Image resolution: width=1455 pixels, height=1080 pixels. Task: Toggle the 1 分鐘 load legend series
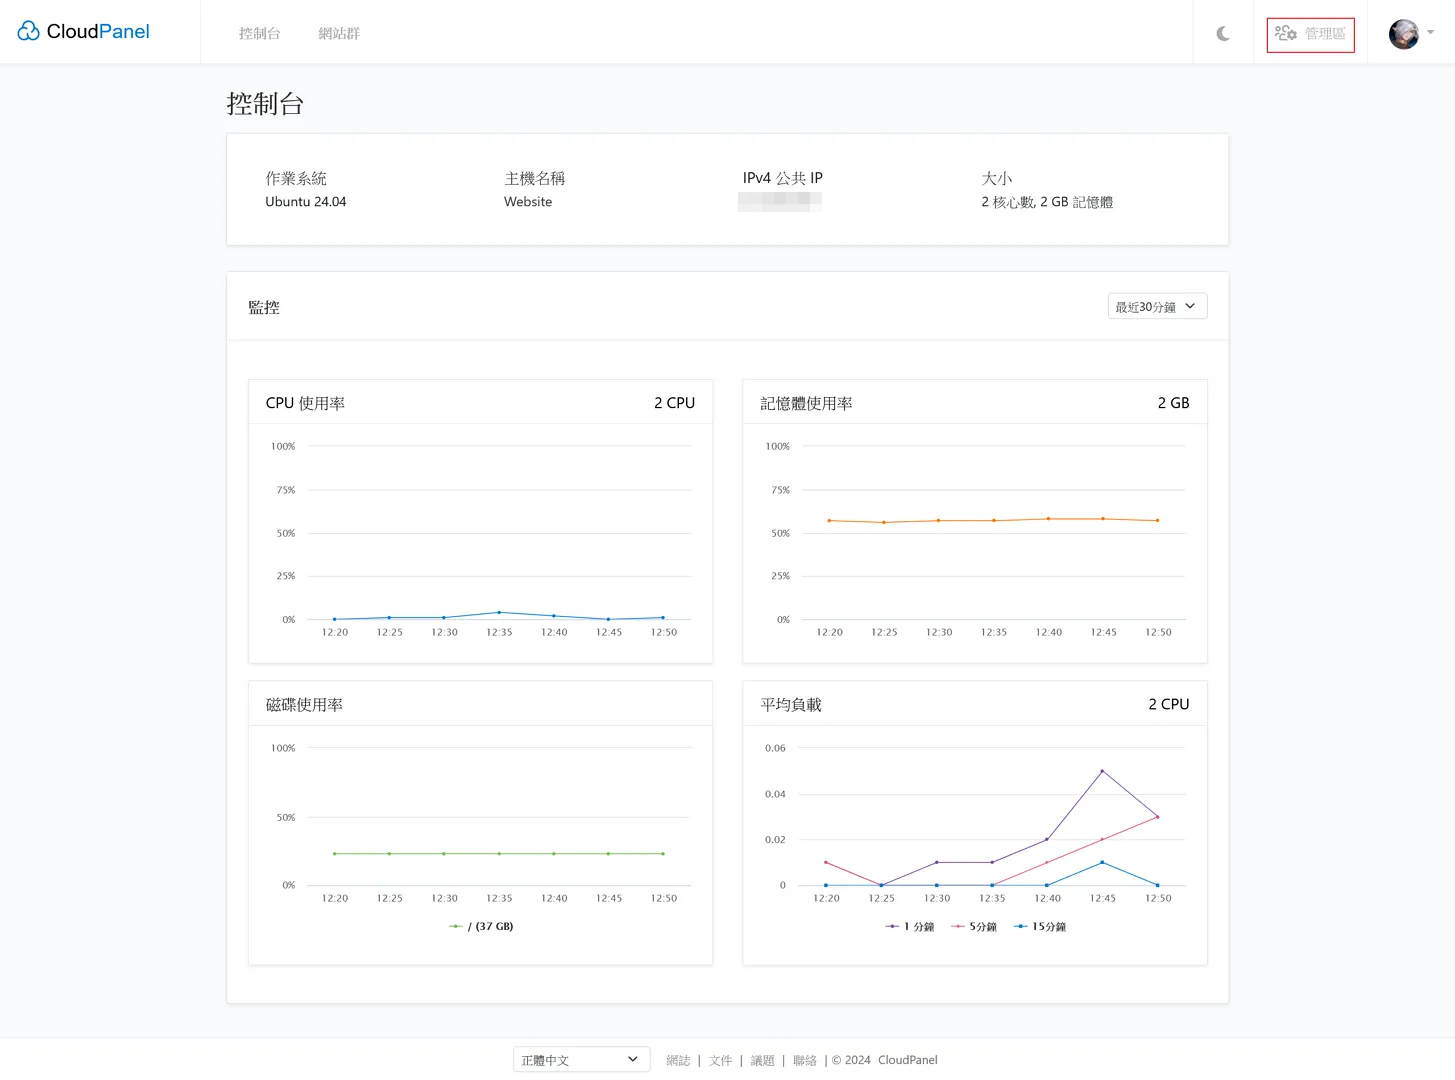click(x=910, y=927)
